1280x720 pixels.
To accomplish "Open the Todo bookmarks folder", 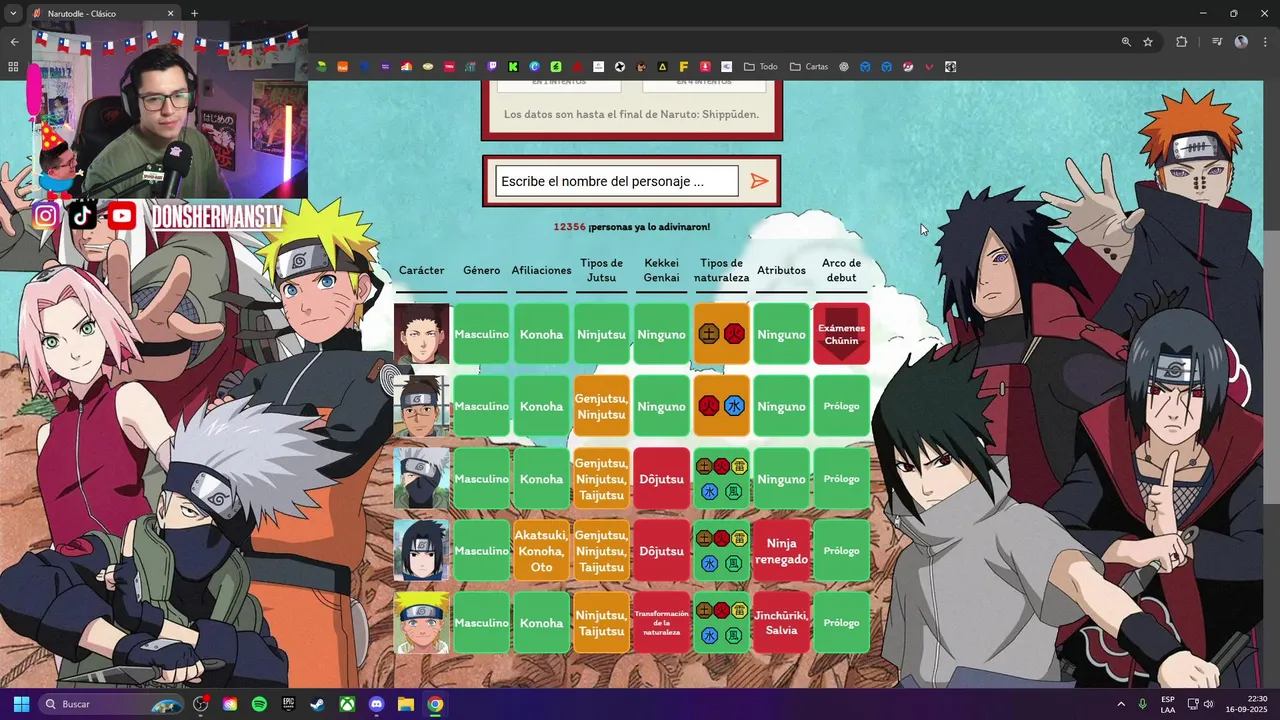I will pyautogui.click(x=760, y=67).
